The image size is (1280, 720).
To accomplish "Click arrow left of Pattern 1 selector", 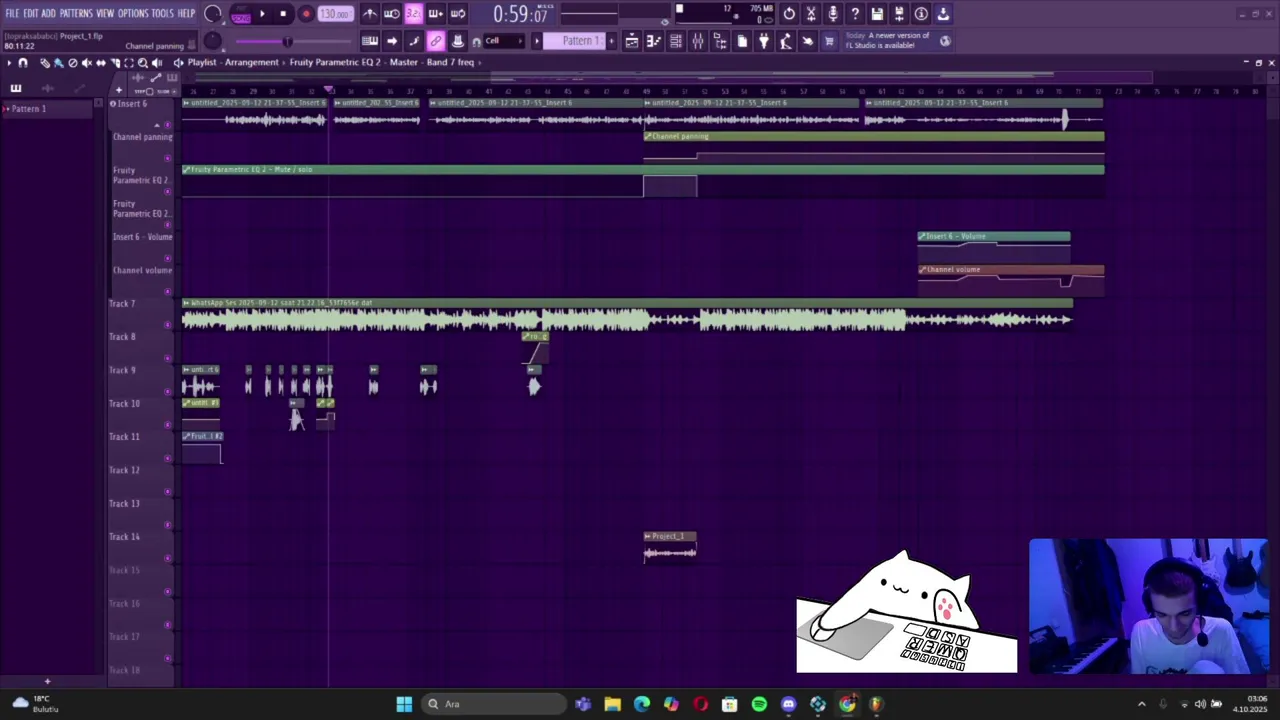I will (537, 41).
